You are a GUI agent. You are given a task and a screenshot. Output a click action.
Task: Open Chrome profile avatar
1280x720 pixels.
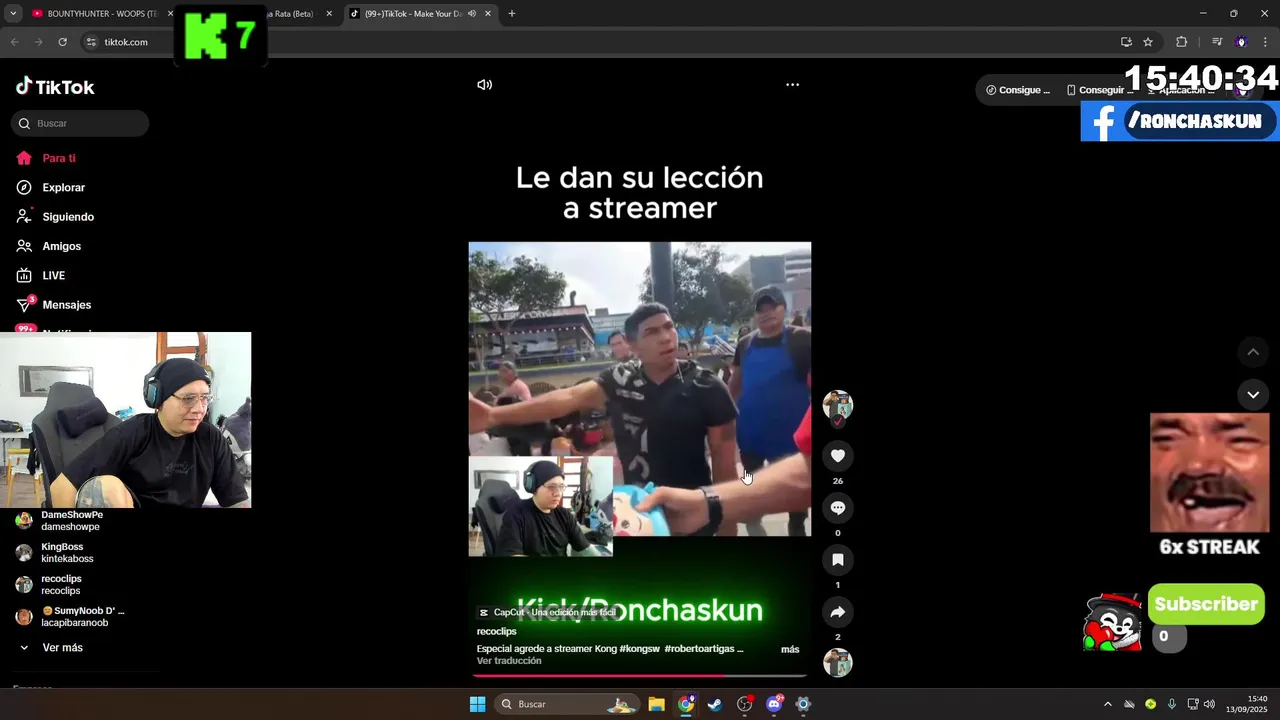tap(1241, 42)
